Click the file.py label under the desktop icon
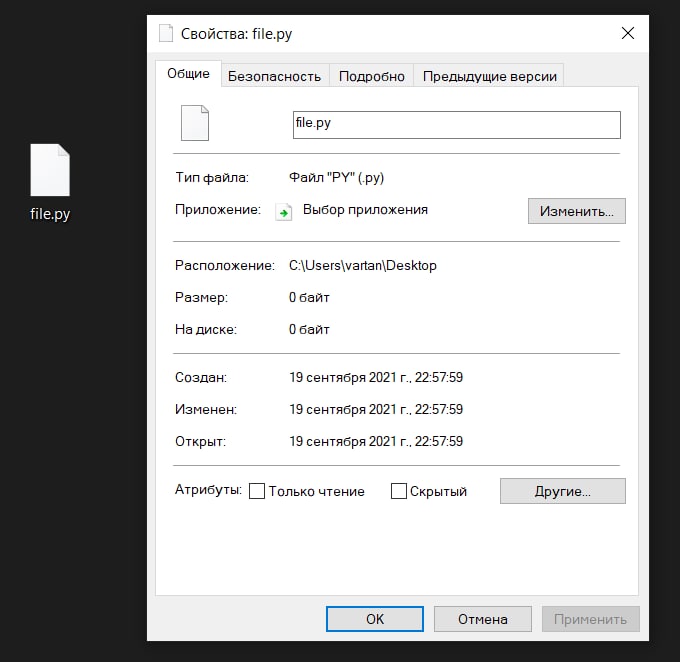Screen dimensions: 680x662 pyautogui.click(x=50, y=214)
